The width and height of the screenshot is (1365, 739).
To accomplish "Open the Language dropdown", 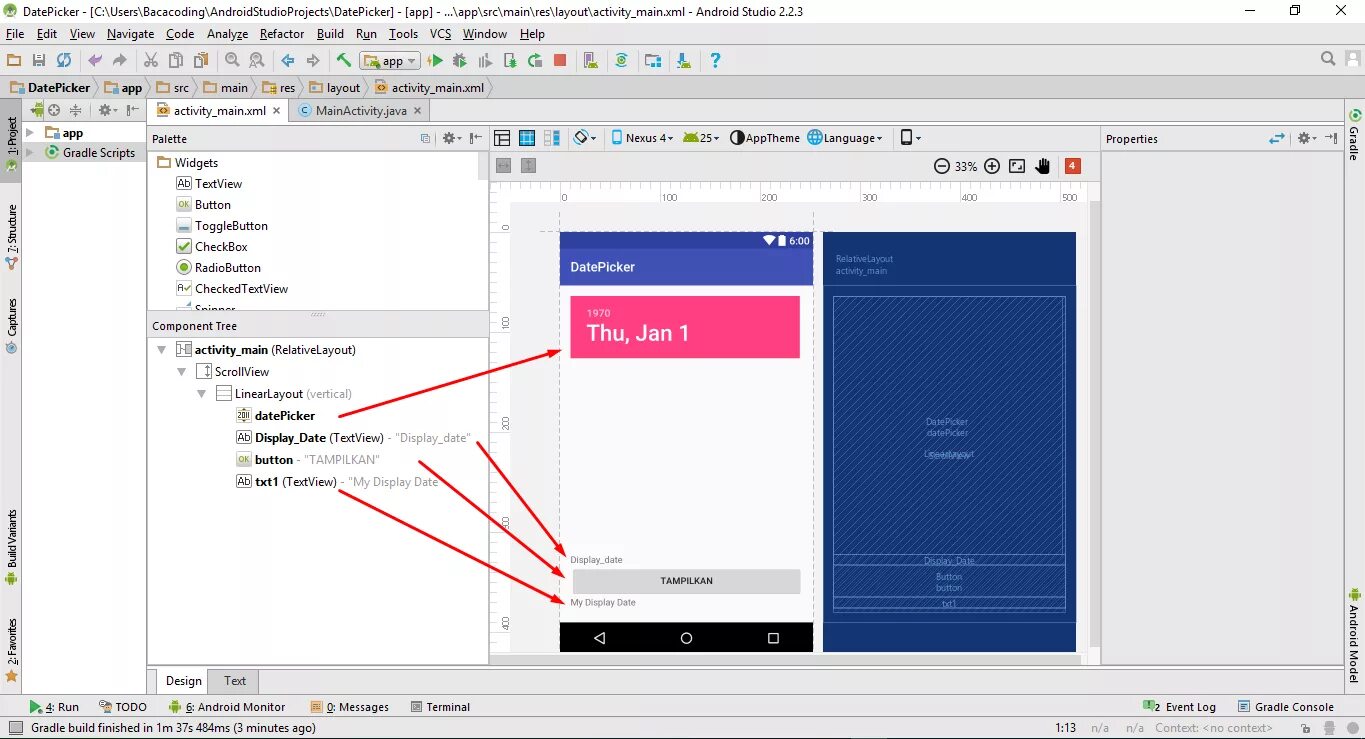I will click(x=845, y=138).
